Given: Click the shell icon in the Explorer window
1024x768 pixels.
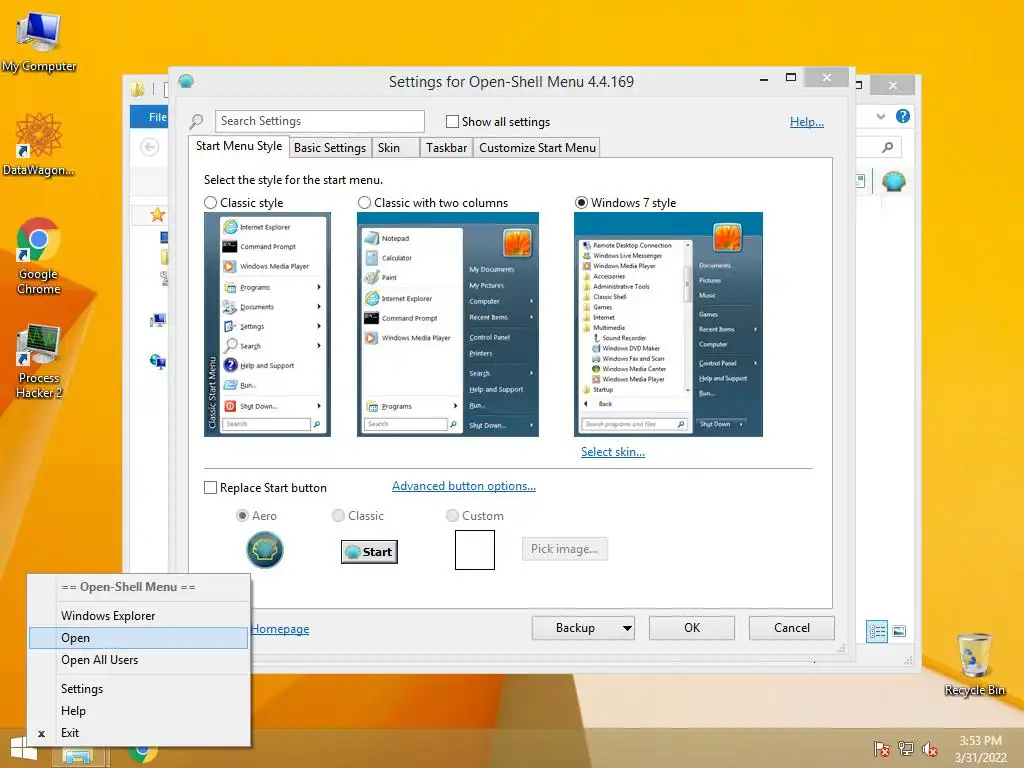Looking at the screenshot, I should click(893, 181).
